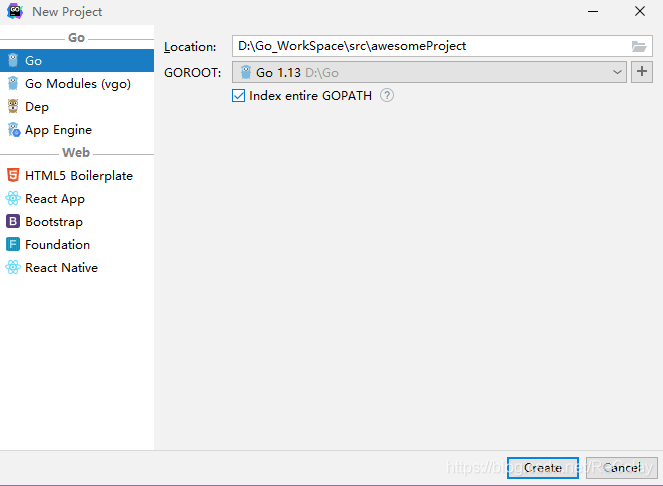Pick the Bootstrap template

point(77,222)
